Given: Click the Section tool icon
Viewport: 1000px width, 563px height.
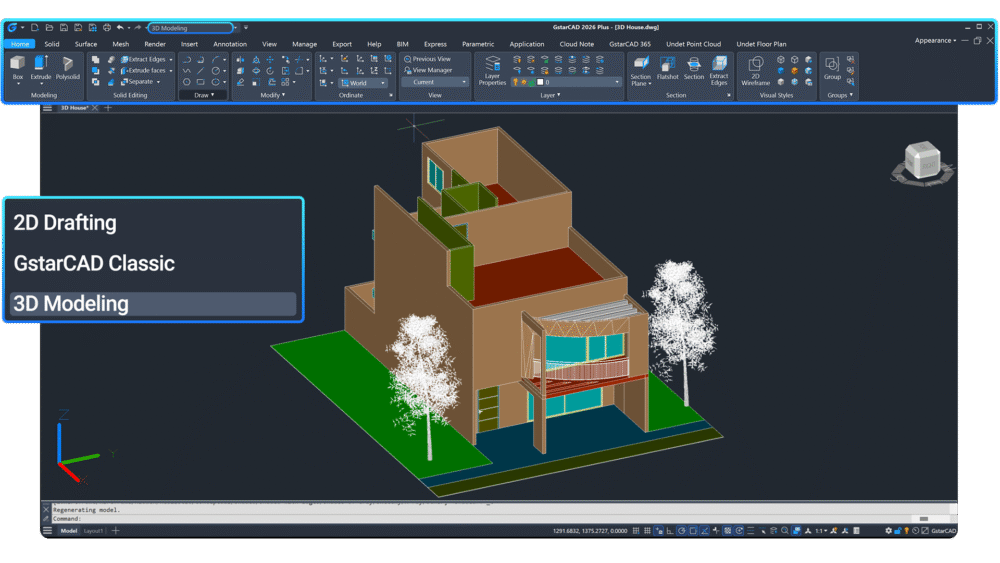Looking at the screenshot, I should pyautogui.click(x=694, y=68).
